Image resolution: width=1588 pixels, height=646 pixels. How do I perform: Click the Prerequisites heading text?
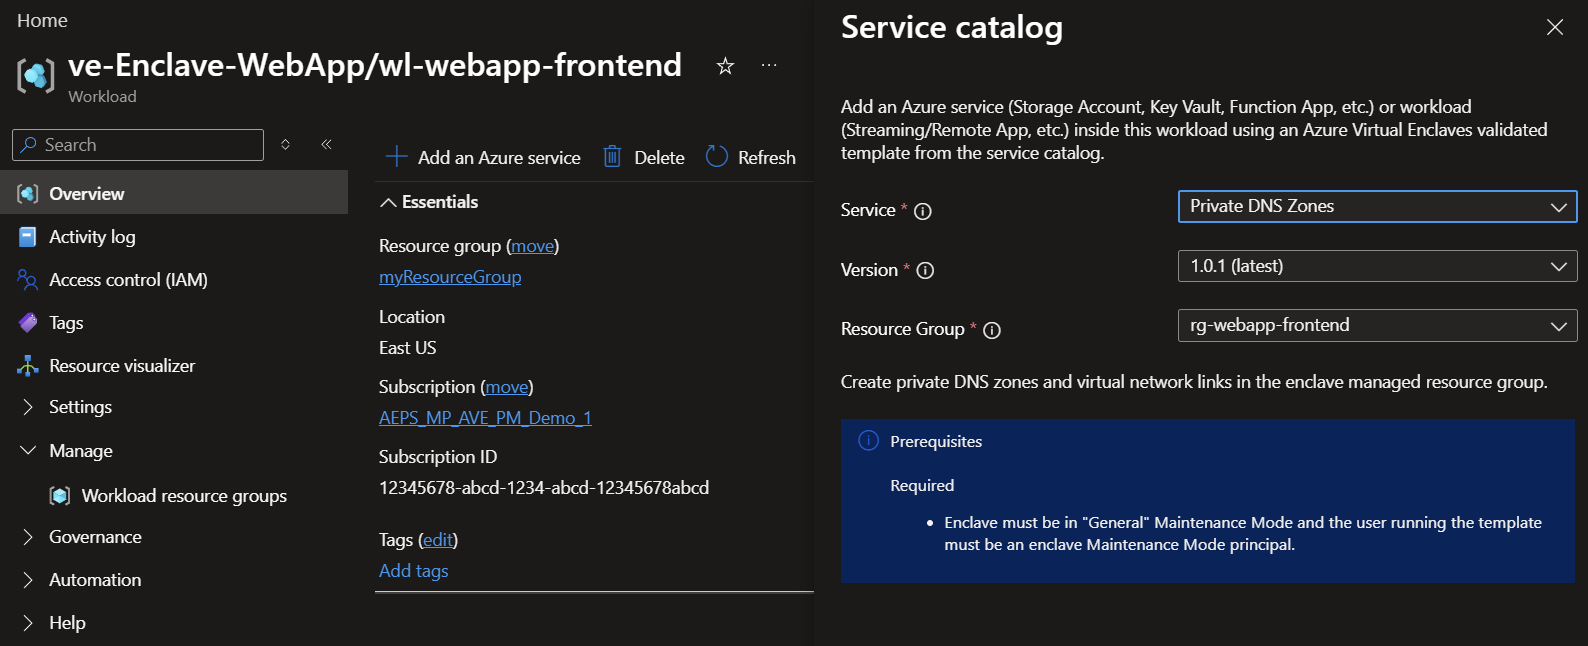936,442
